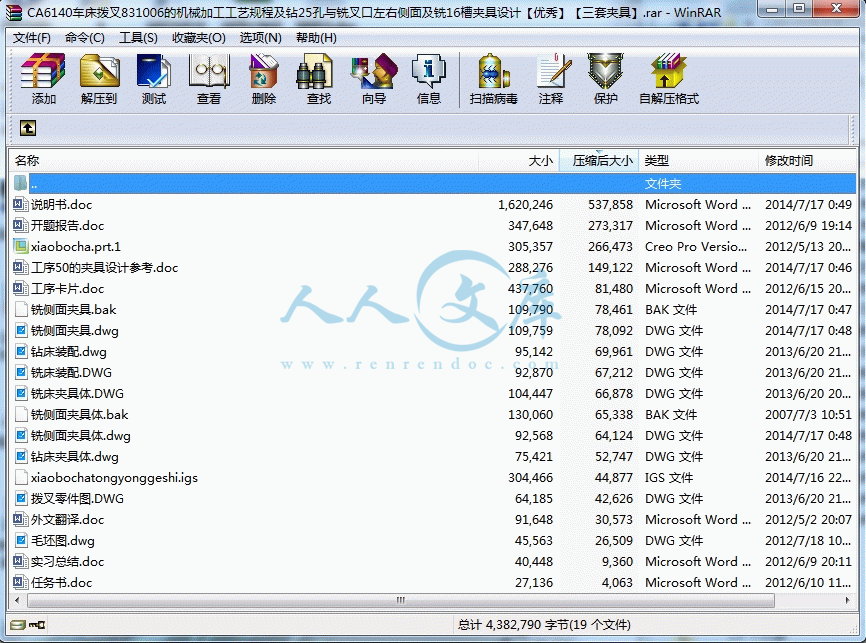The image size is (866, 643).
Task: Click the Word icon beside 任务书.doc
Action: (20, 582)
